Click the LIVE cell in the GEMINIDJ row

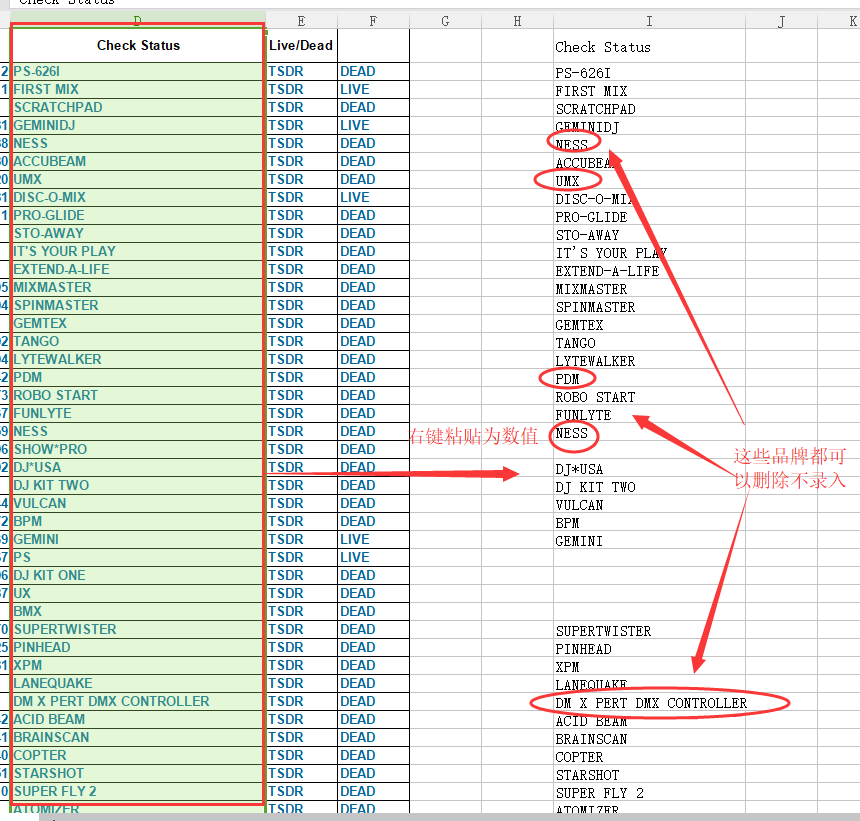coord(374,126)
